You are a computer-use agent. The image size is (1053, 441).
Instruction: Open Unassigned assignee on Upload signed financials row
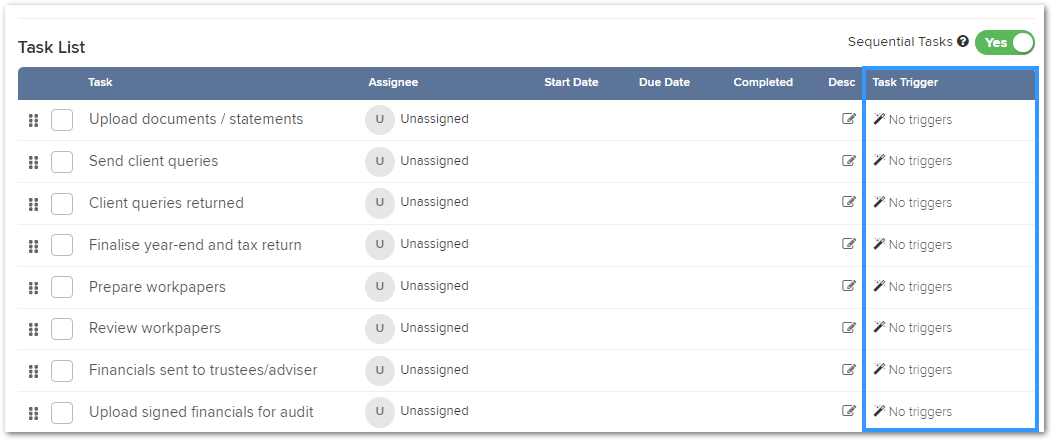pyautogui.click(x=417, y=411)
